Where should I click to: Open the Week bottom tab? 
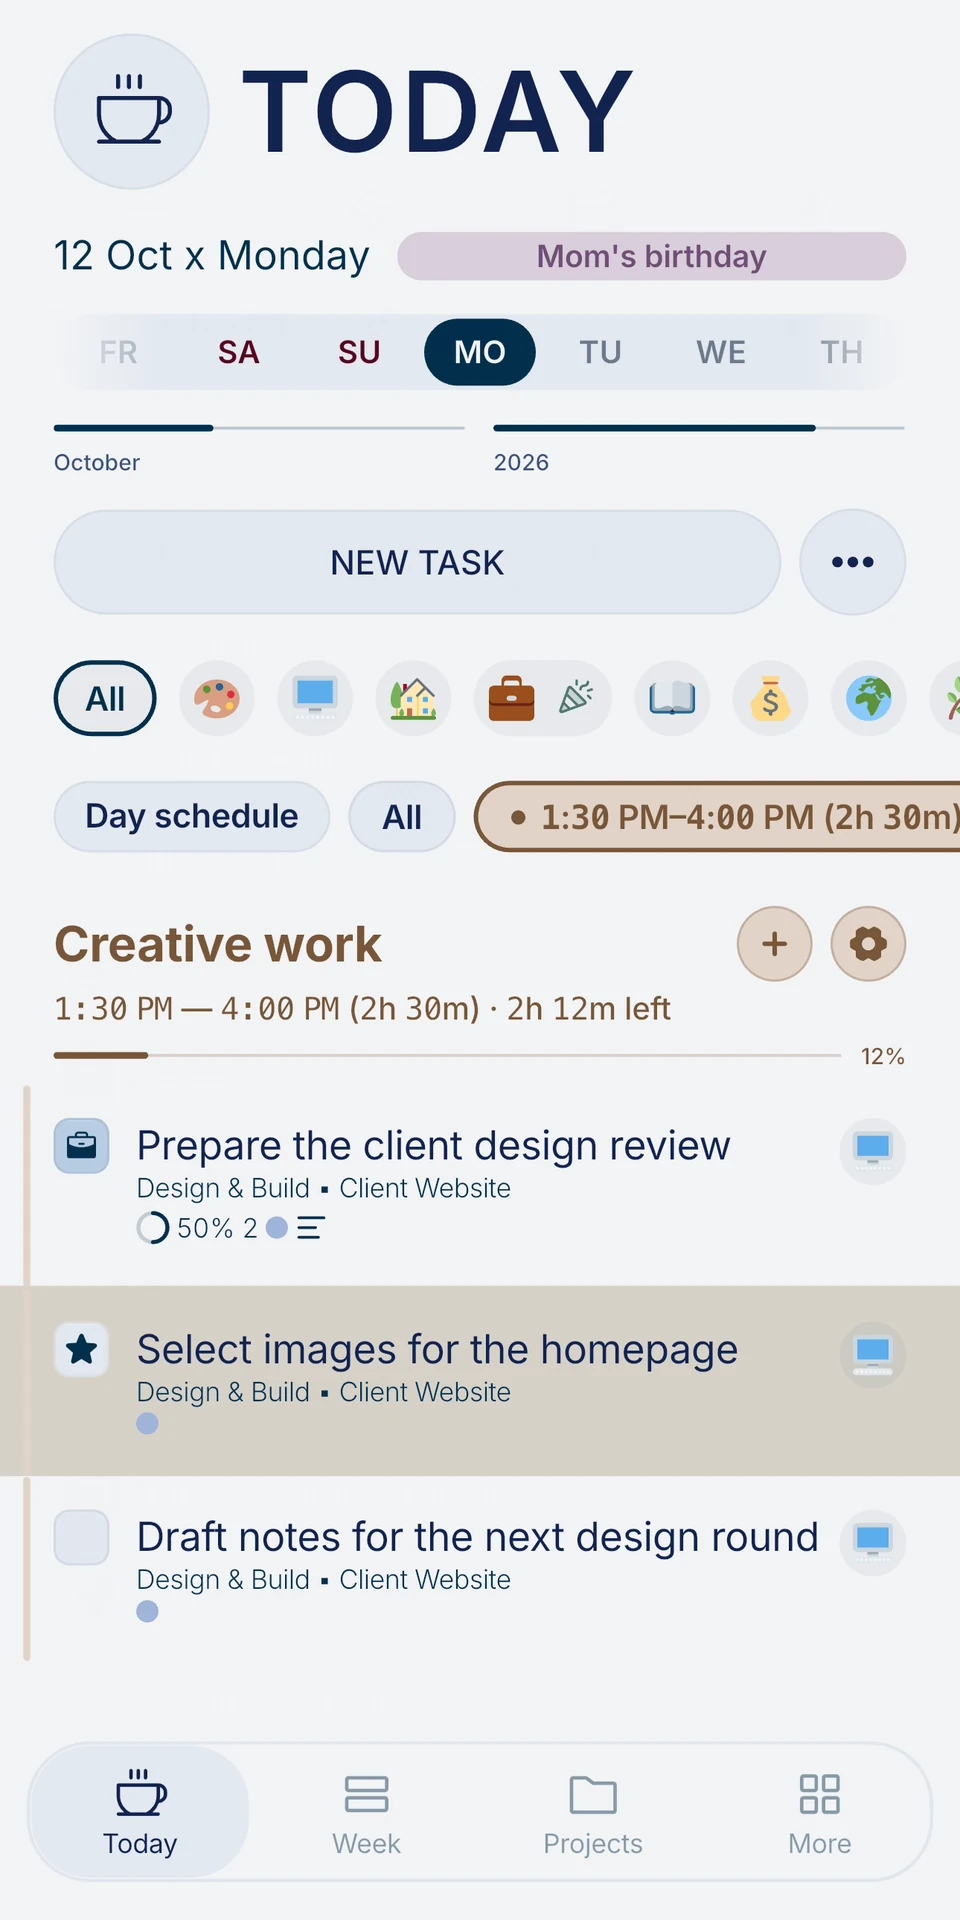tap(366, 1812)
